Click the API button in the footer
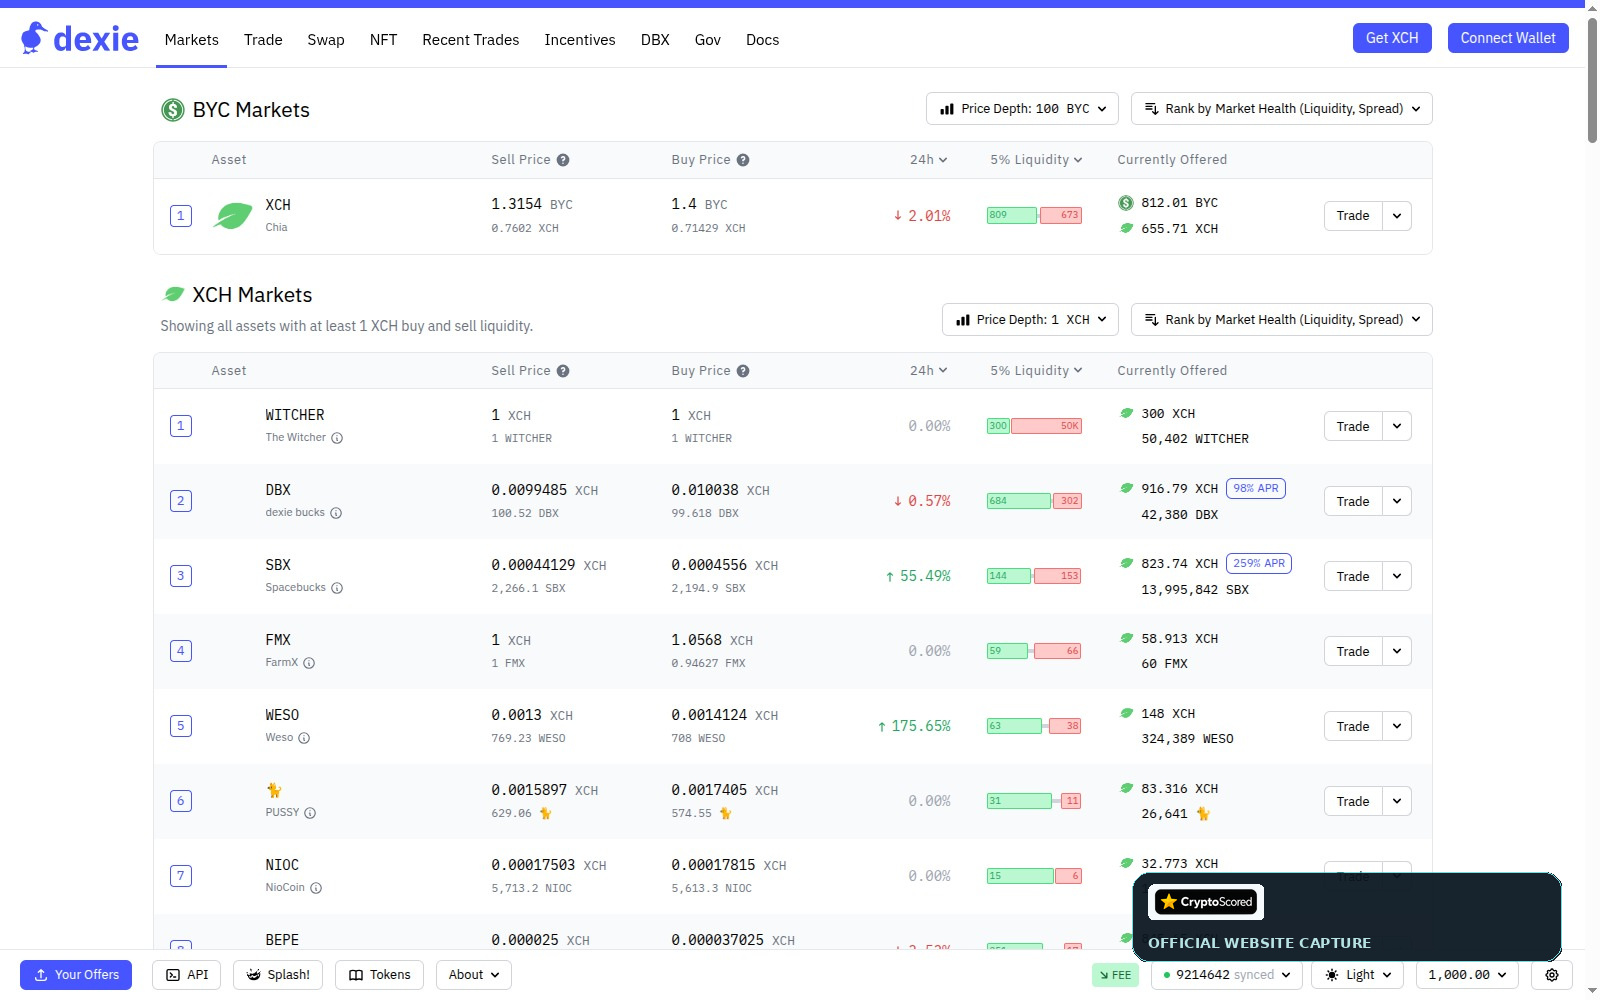Screen dimensions: 1600x1000 click(x=187, y=975)
